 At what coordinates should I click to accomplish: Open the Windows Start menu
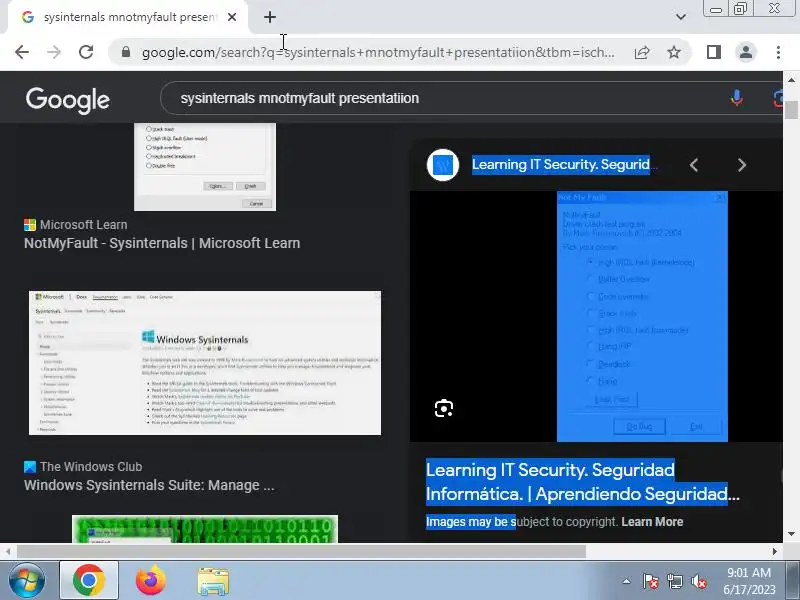[x=27, y=580]
